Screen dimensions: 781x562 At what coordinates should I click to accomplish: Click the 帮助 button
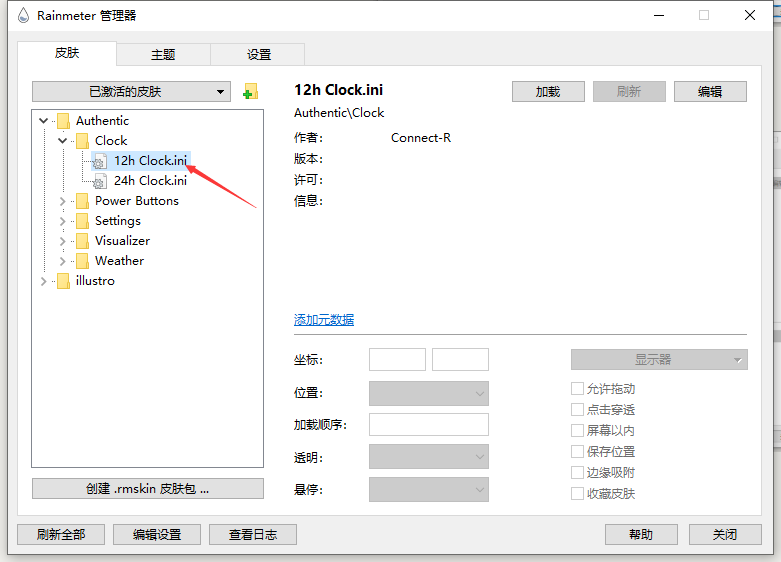click(x=641, y=535)
